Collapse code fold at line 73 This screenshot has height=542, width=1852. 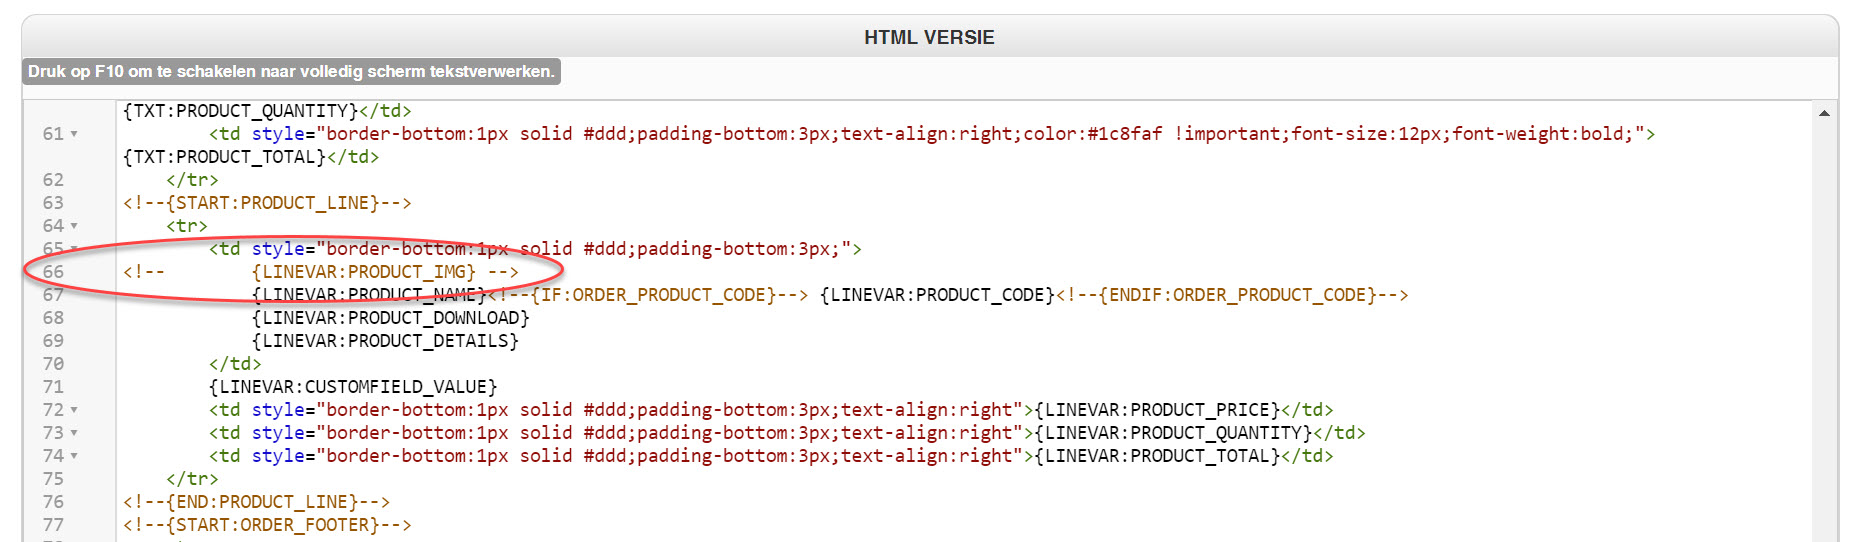(x=75, y=433)
